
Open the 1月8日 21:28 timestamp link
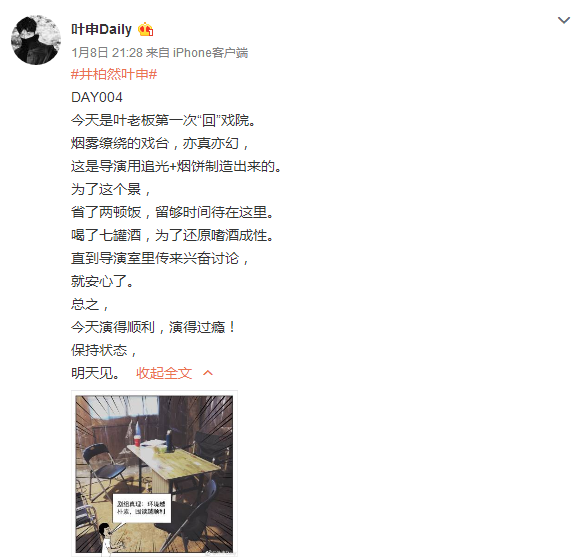pyautogui.click(x=107, y=53)
